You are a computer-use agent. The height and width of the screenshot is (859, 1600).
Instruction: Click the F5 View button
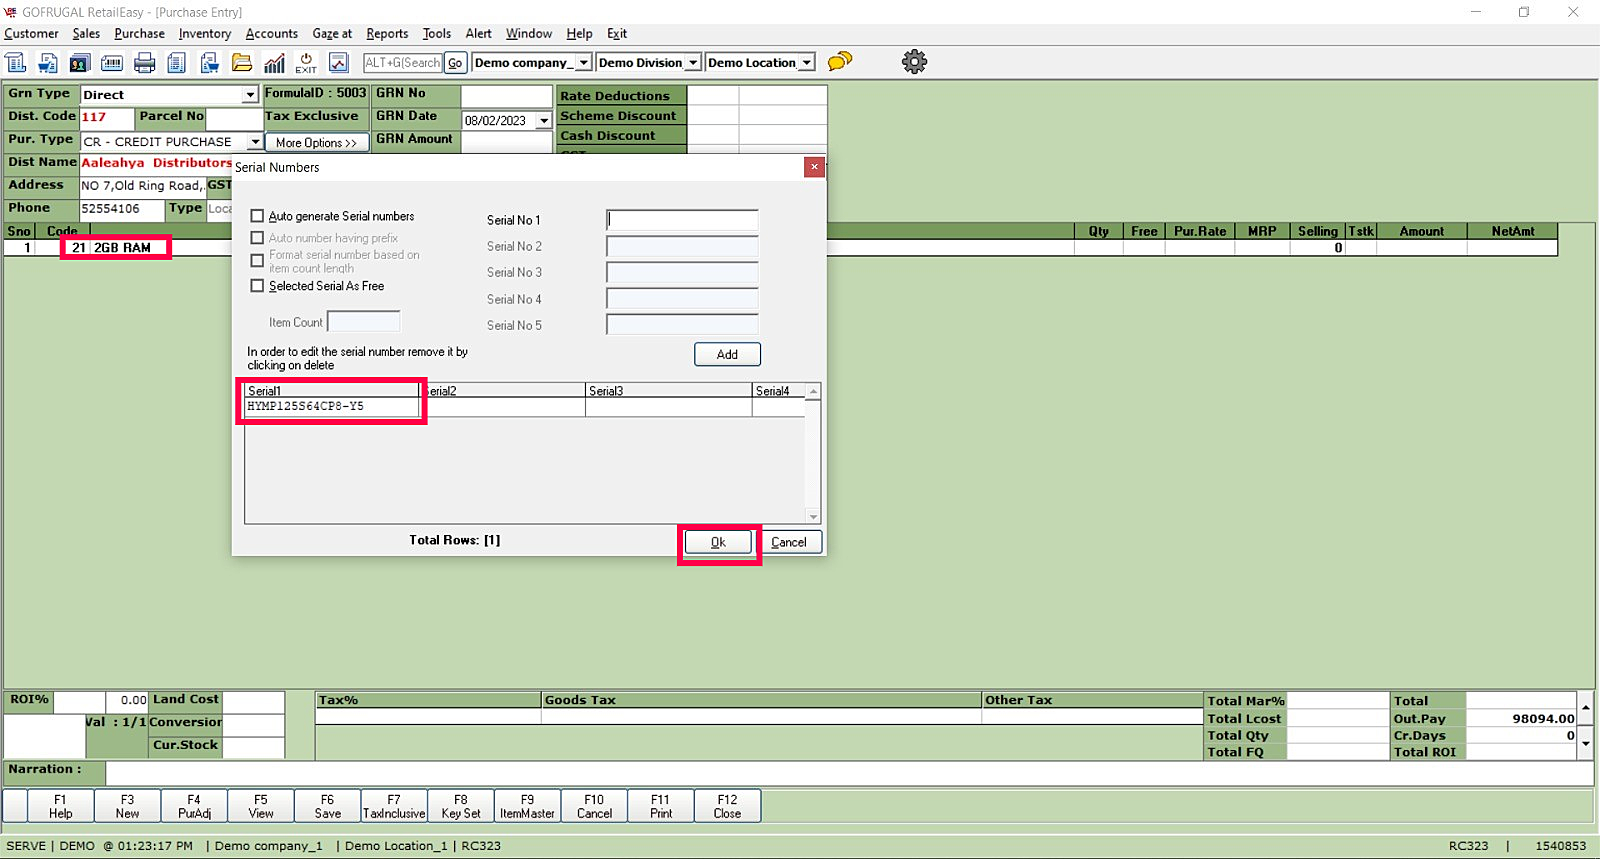(261, 806)
